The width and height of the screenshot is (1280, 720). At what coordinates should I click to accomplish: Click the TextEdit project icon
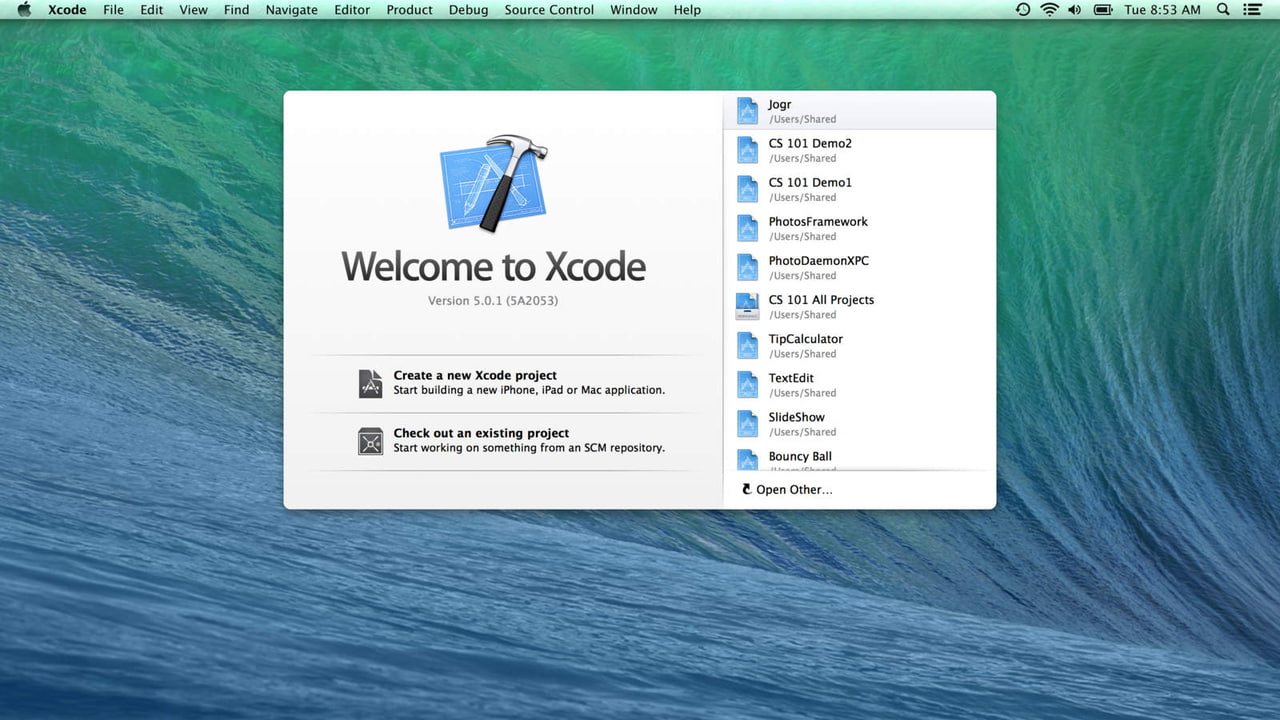tap(748, 384)
